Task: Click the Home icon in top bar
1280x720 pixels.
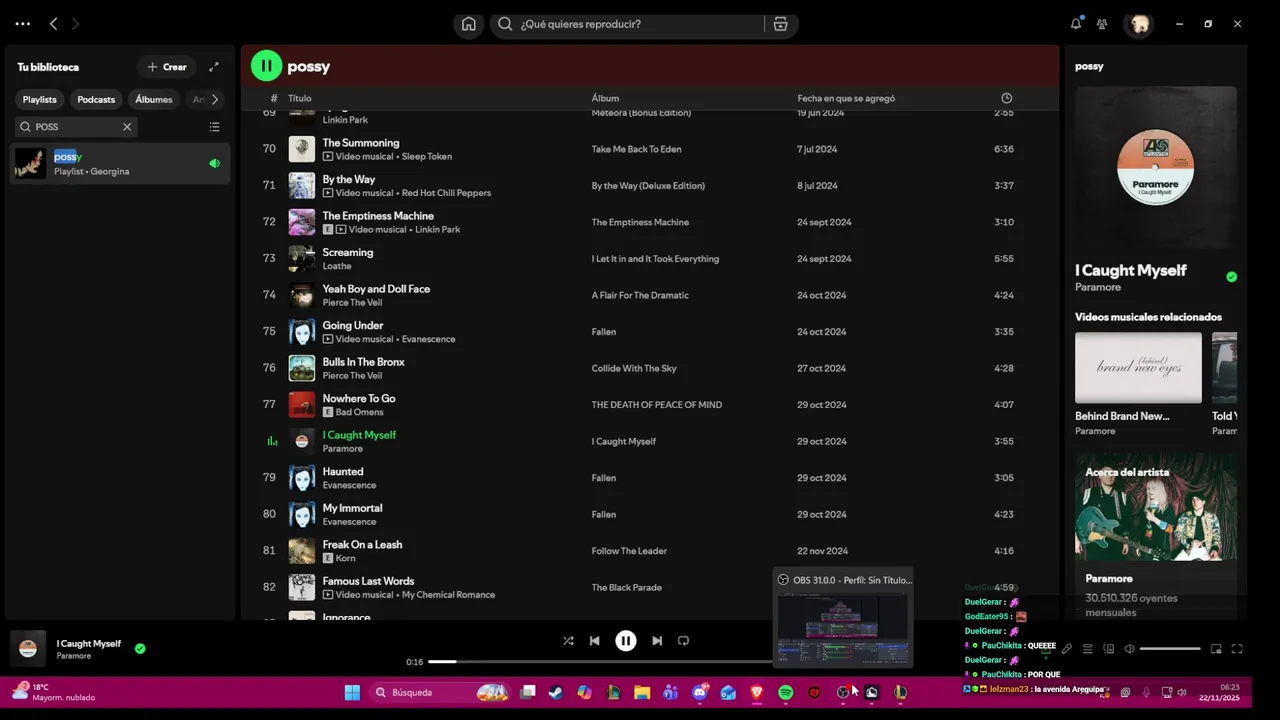Action: click(468, 24)
